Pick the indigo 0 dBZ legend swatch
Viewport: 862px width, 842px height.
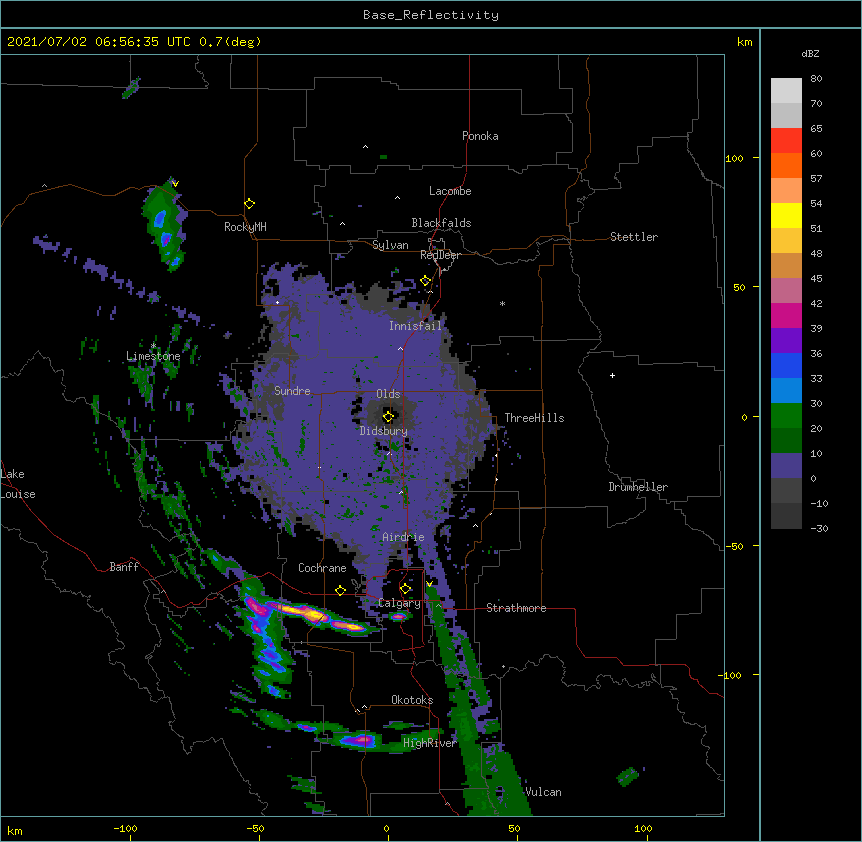[x=786, y=466]
